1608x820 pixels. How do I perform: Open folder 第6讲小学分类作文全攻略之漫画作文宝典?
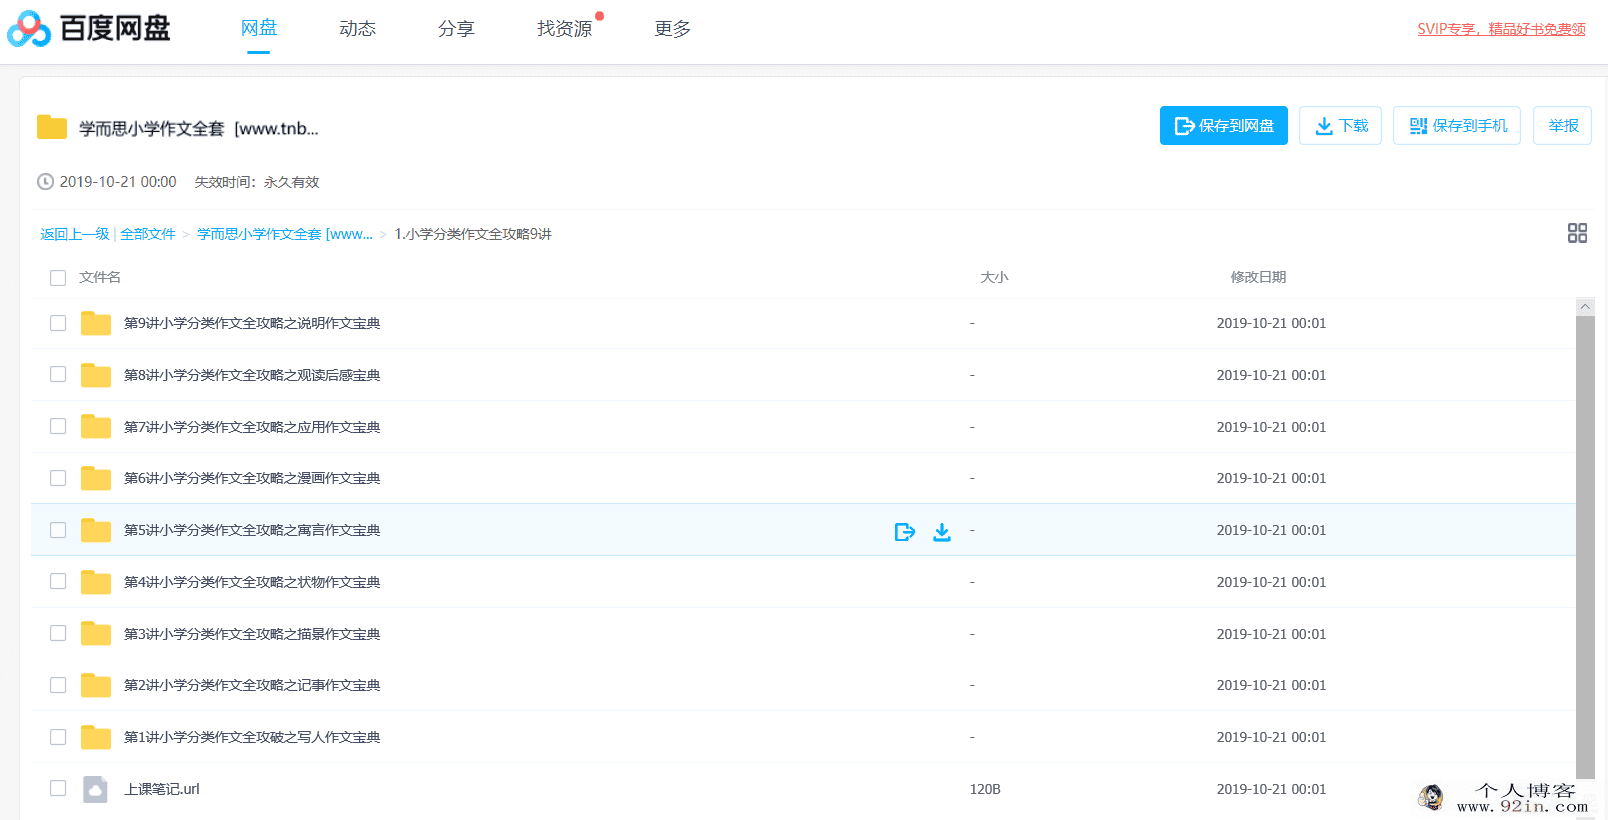[252, 478]
